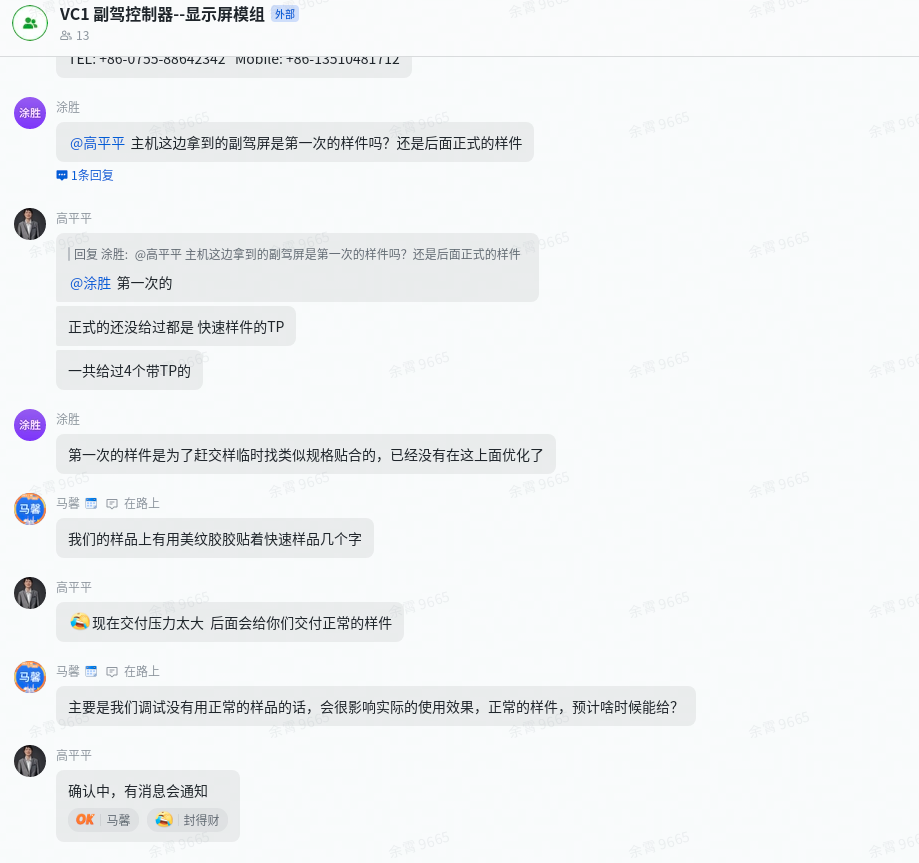Click the calendar icon next to first 马馨
This screenshot has height=863, width=919.
[x=91, y=503]
